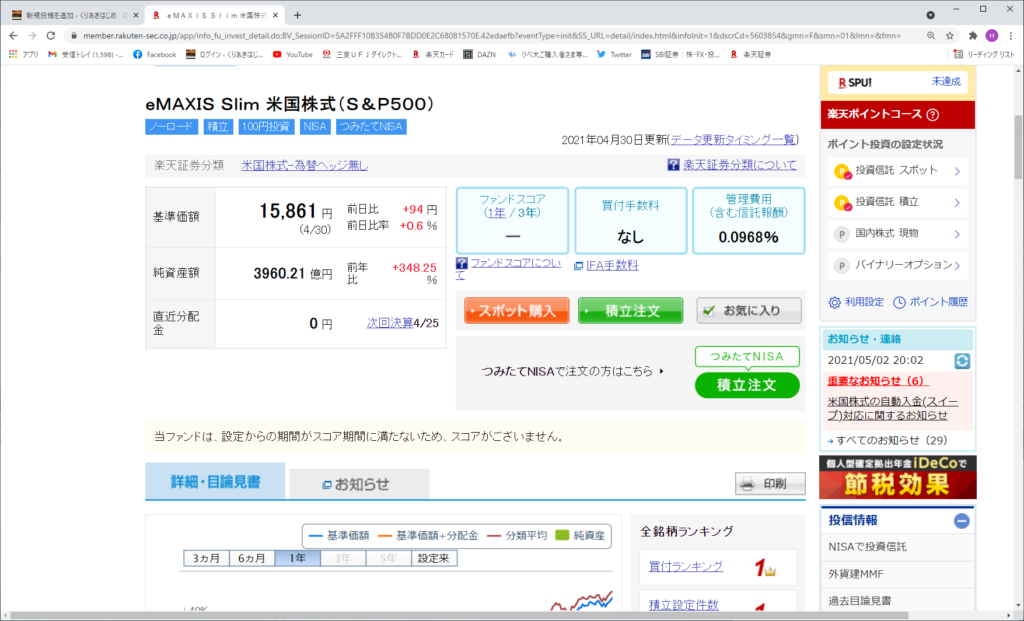Switch to the お知らせ tab
Image resolution: width=1024 pixels, height=621 pixels.
[x=358, y=484]
